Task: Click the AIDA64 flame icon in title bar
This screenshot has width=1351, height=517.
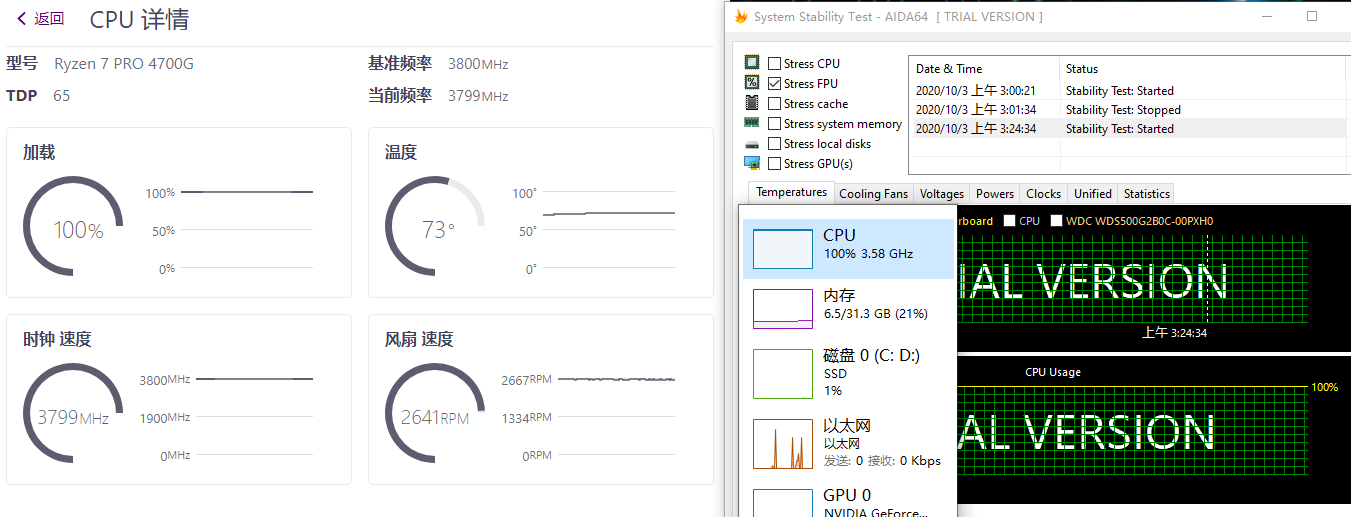Action: tap(741, 17)
